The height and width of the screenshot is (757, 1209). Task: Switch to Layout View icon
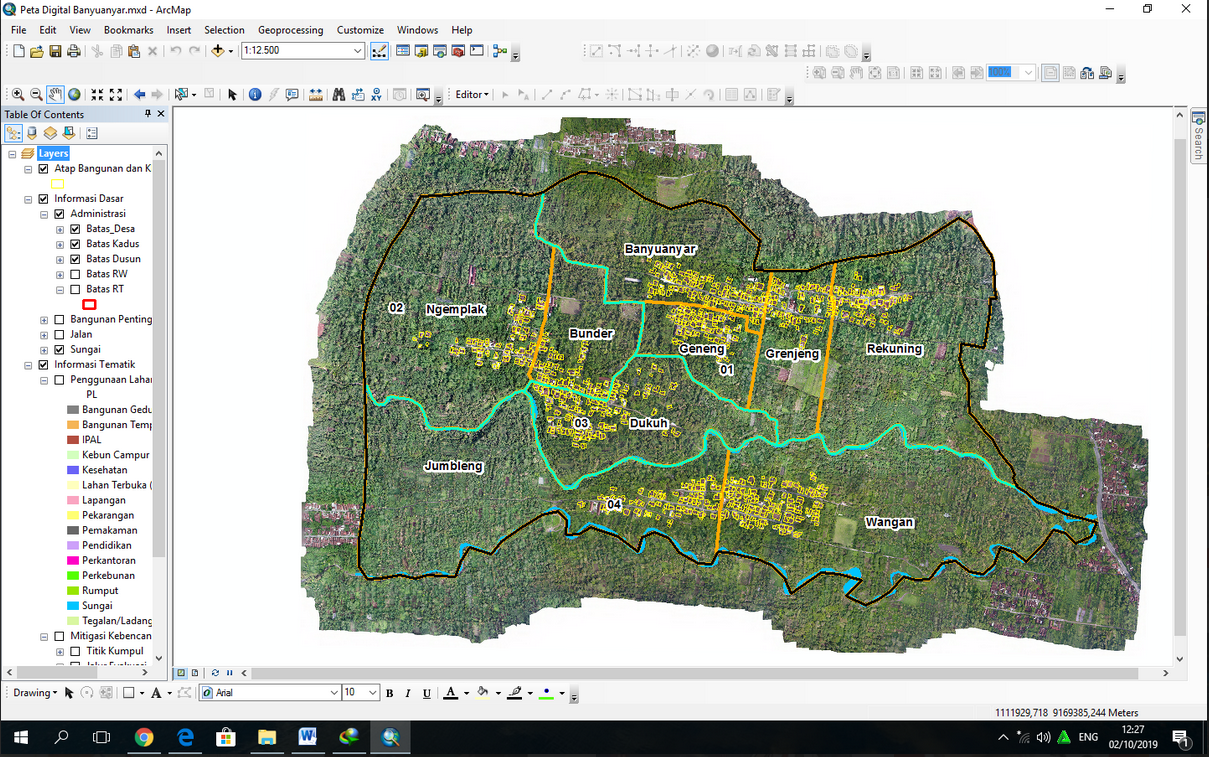pos(195,673)
